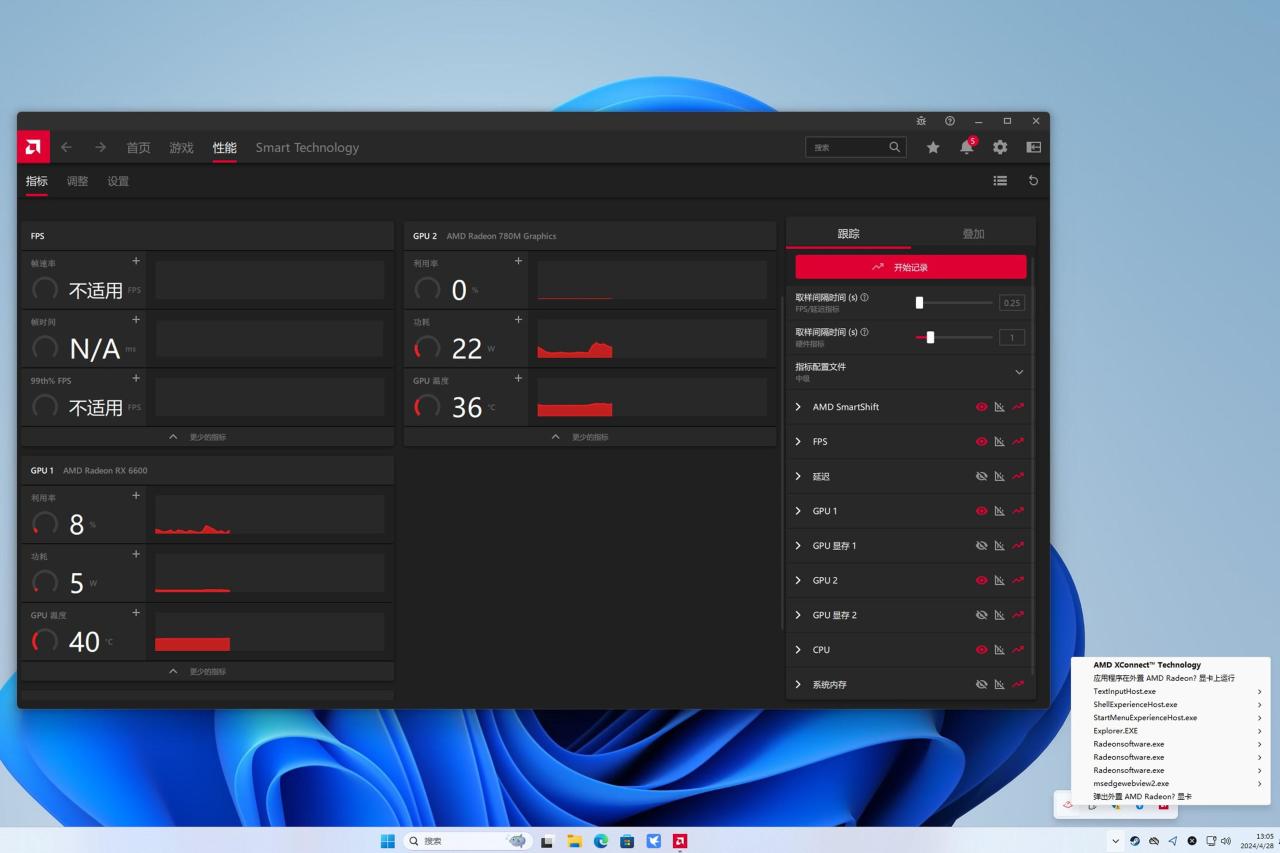
Task: Click the 开始记录 button
Action: coord(911,267)
